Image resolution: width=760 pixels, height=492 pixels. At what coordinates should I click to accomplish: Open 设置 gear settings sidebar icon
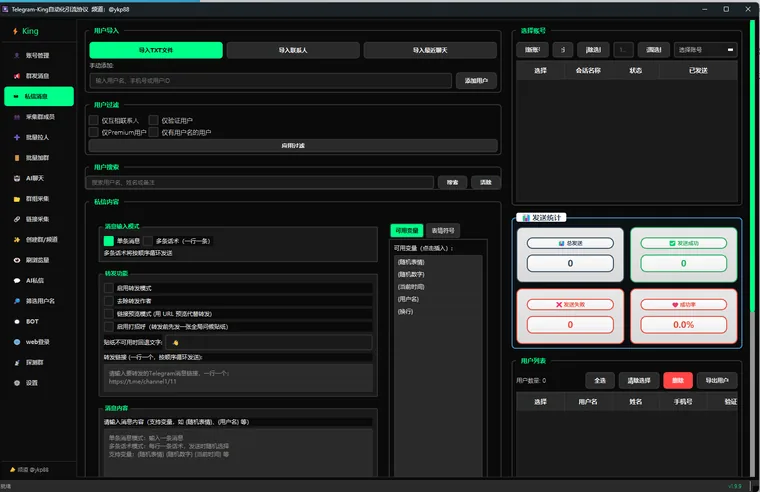[17, 383]
